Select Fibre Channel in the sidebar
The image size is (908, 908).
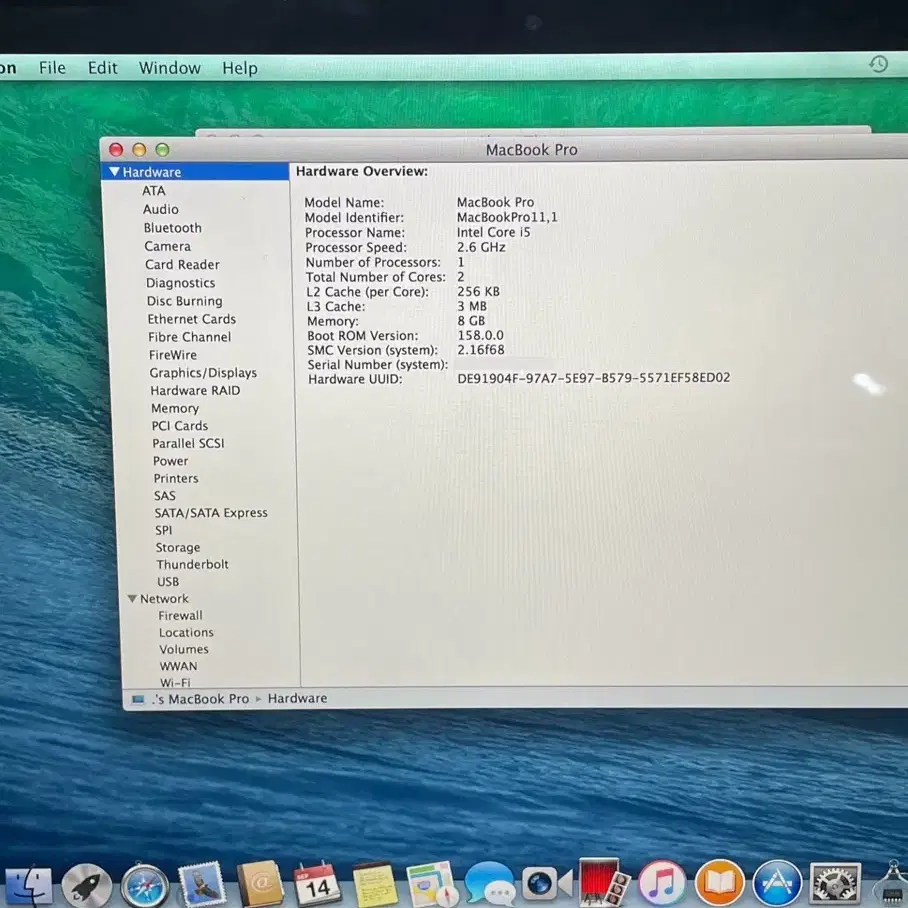coord(189,337)
